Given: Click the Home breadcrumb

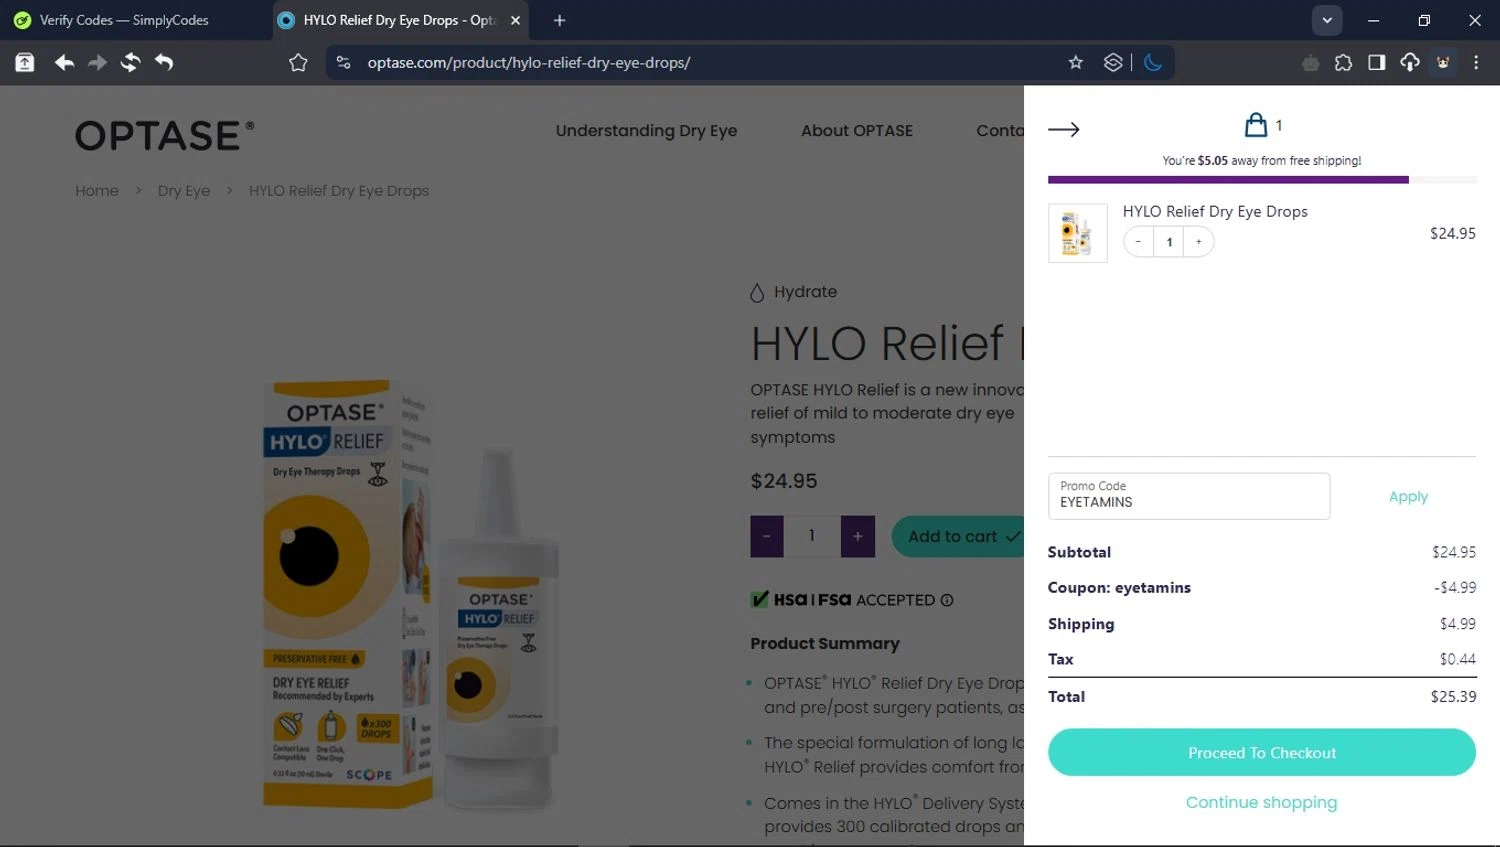Looking at the screenshot, I should (97, 190).
